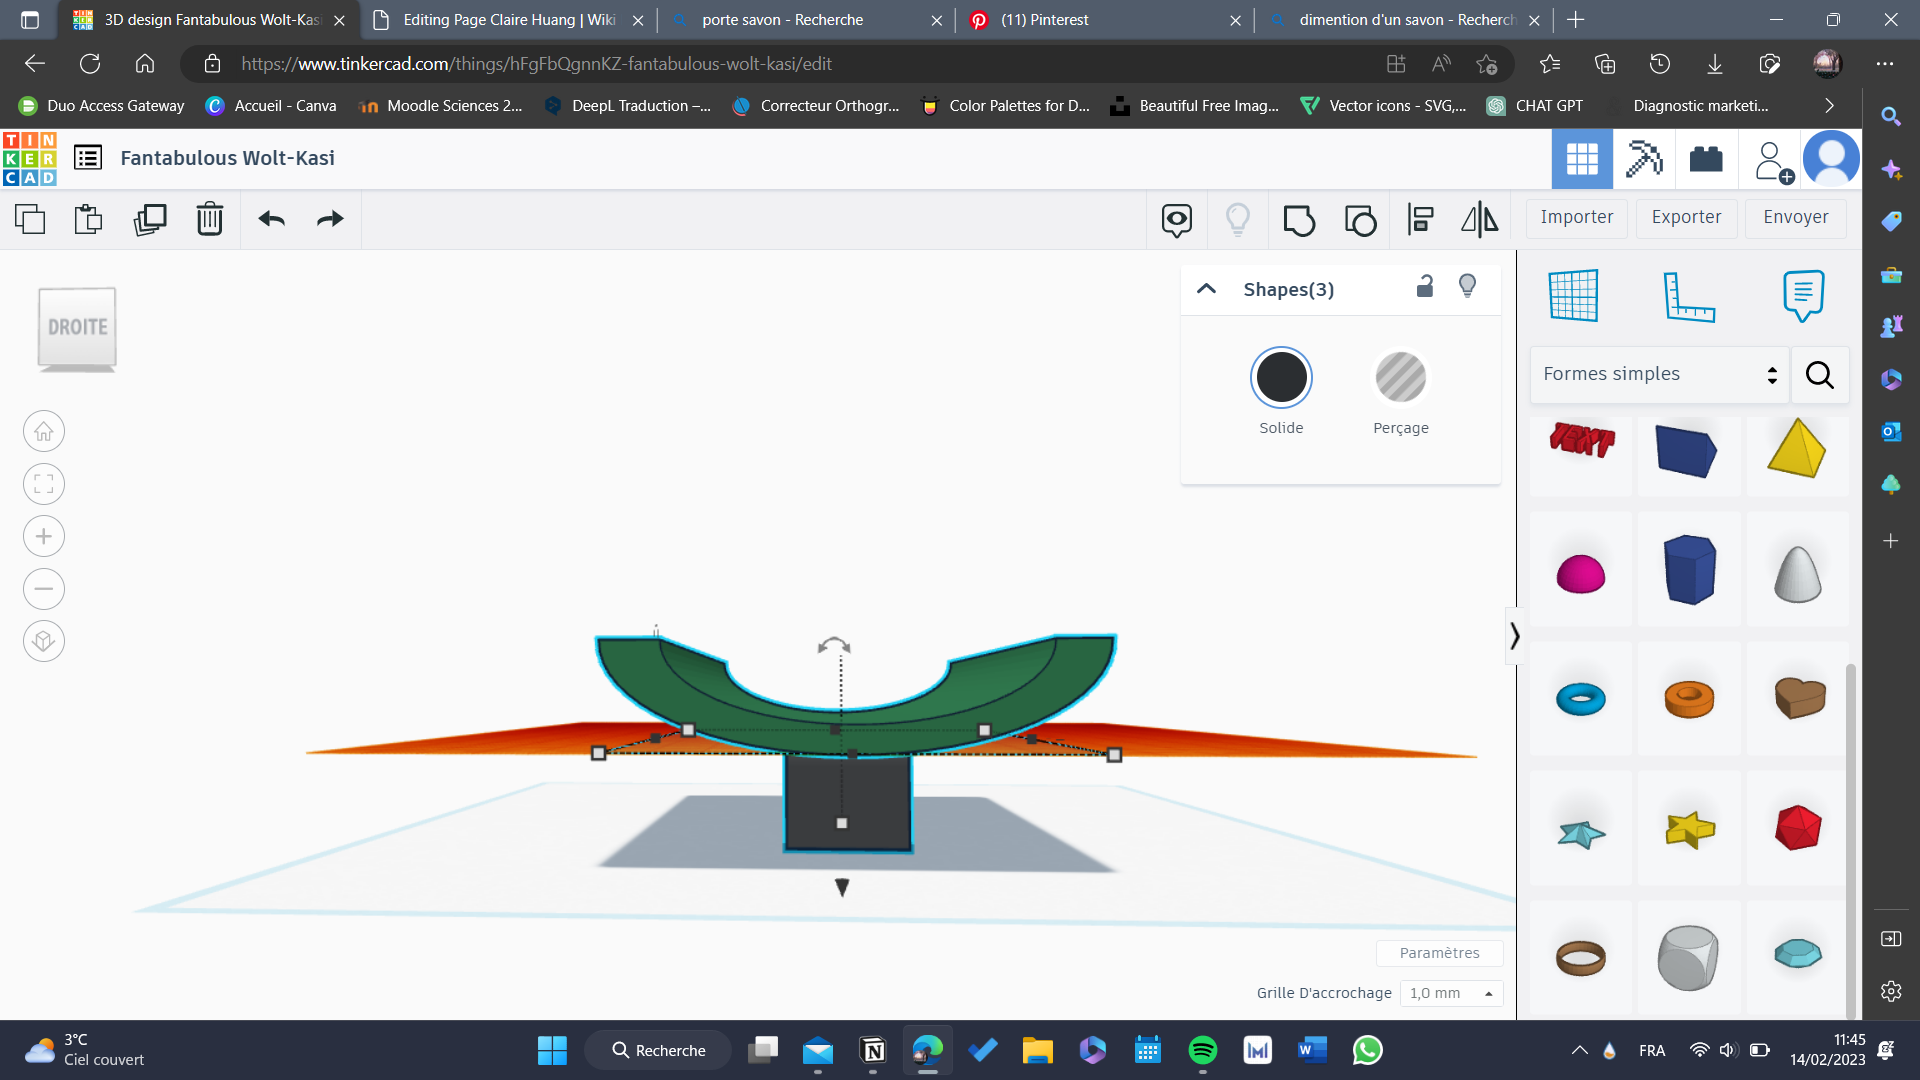
Task: Open the design list menu icon
Action: click(x=88, y=158)
